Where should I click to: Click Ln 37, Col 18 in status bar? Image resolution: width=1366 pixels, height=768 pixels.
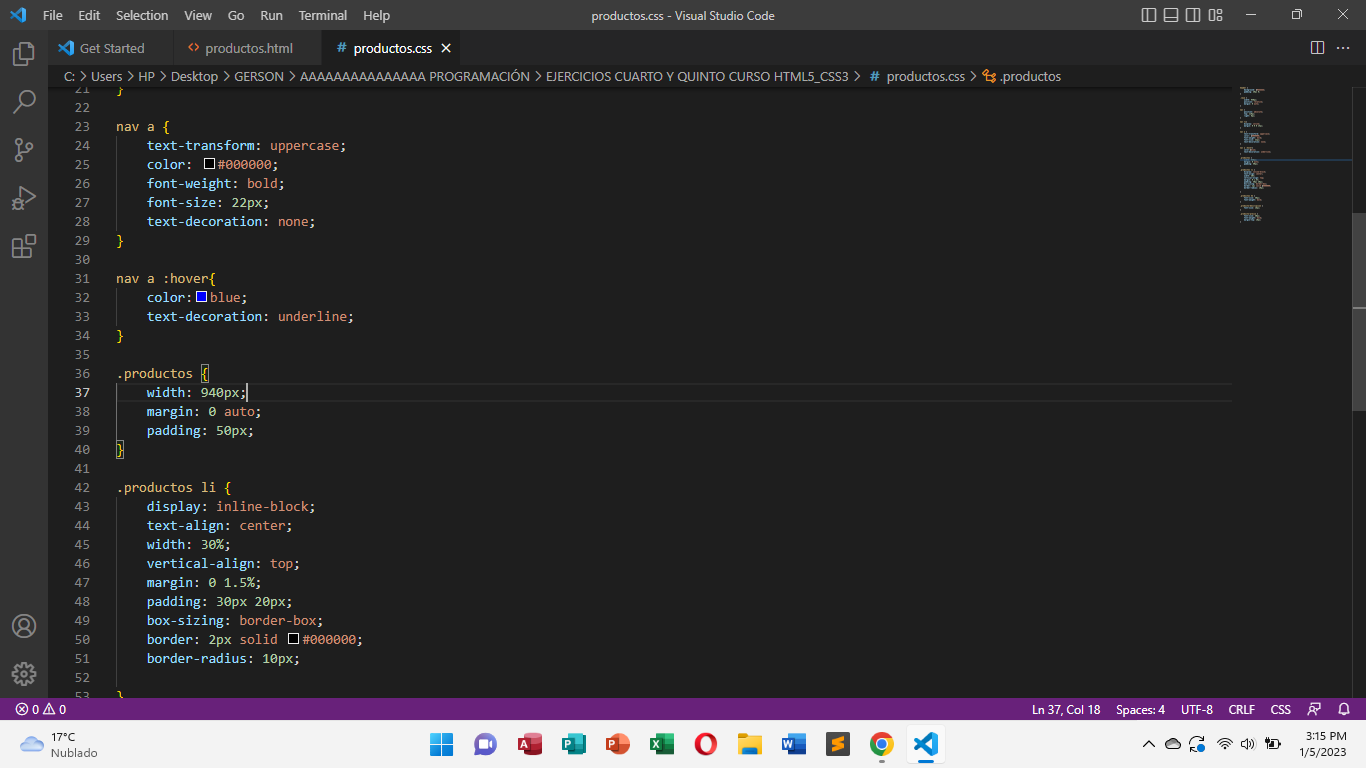[x=1066, y=709]
